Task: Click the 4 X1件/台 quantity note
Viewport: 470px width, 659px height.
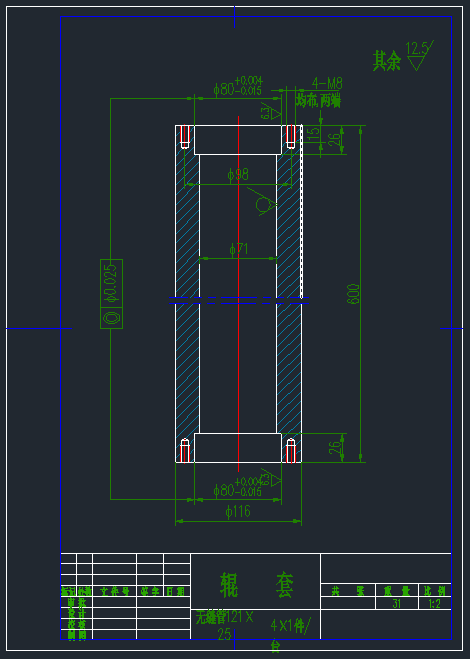Action: (290, 634)
